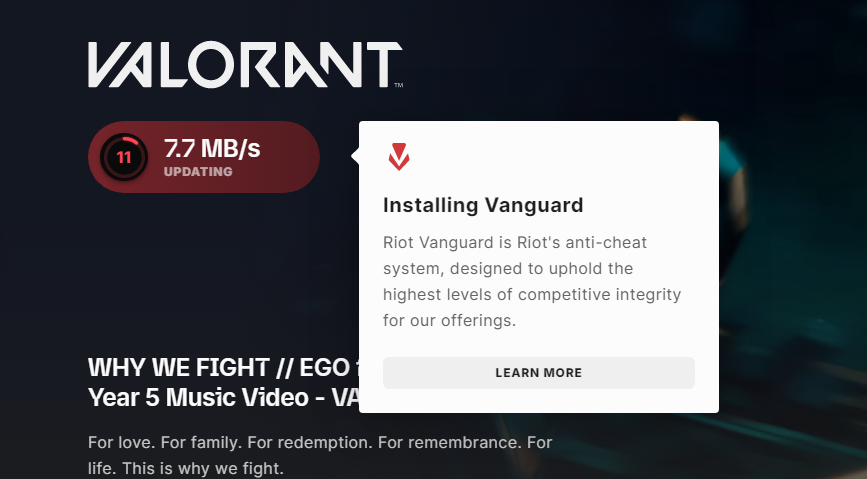Click the popup's pointer arrow tip

(354, 156)
